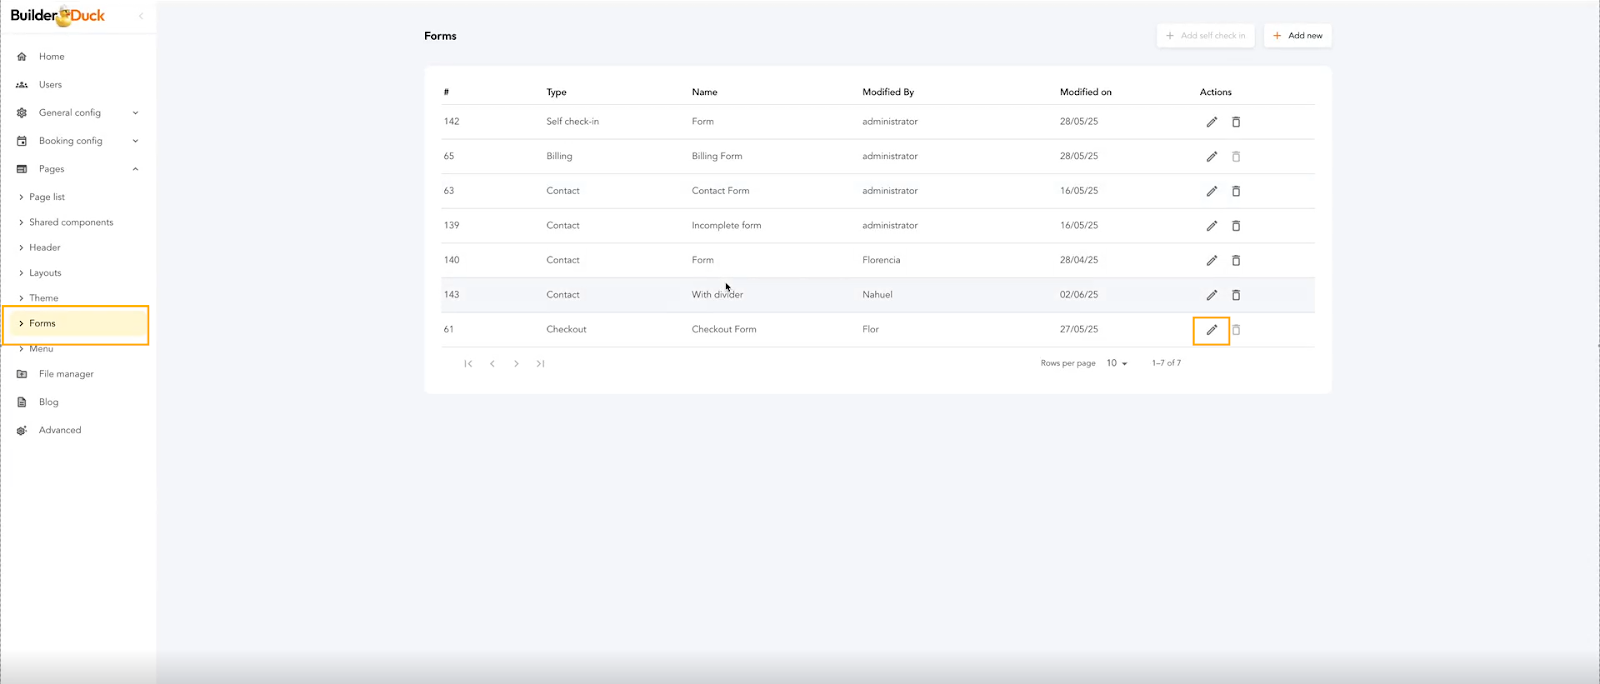Delete the Incomplete form row

pos(1236,226)
